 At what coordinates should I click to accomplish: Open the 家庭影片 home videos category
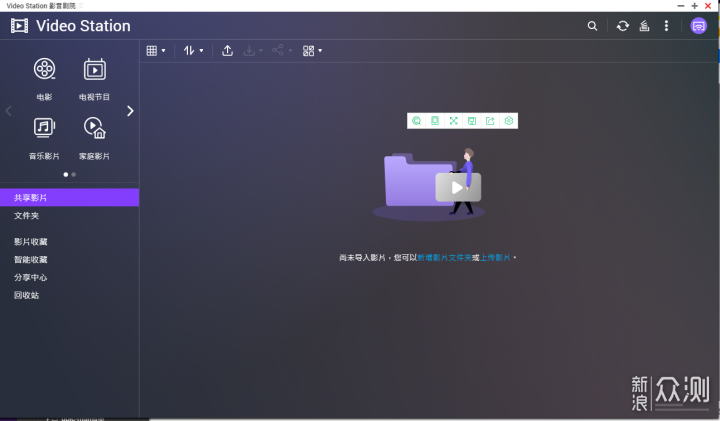point(94,138)
